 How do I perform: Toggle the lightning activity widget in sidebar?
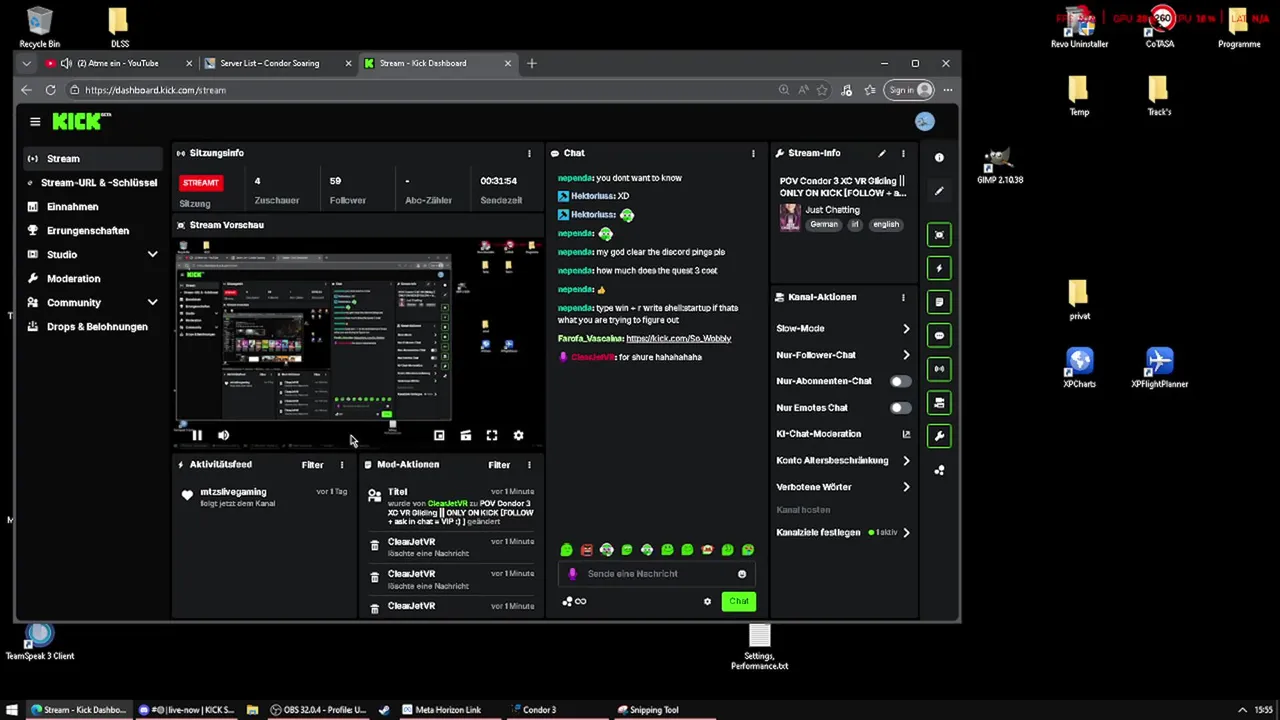pos(939,268)
